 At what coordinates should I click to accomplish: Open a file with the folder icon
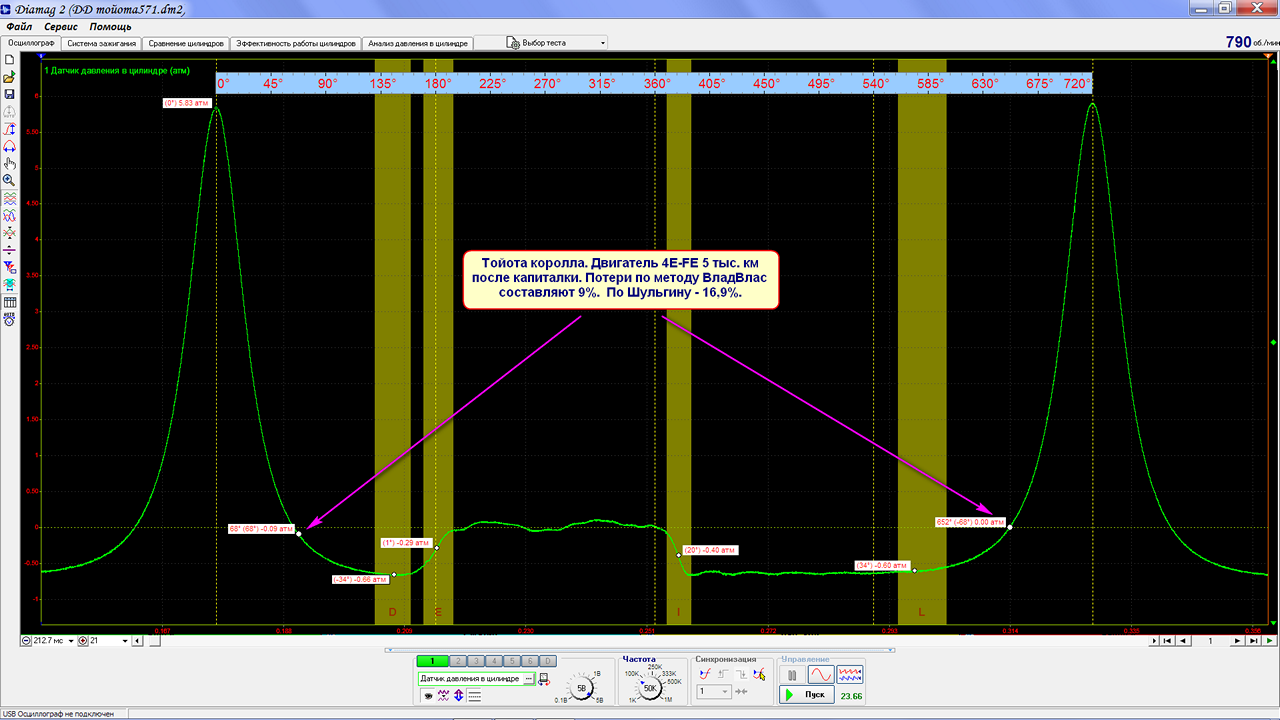tap(9, 77)
